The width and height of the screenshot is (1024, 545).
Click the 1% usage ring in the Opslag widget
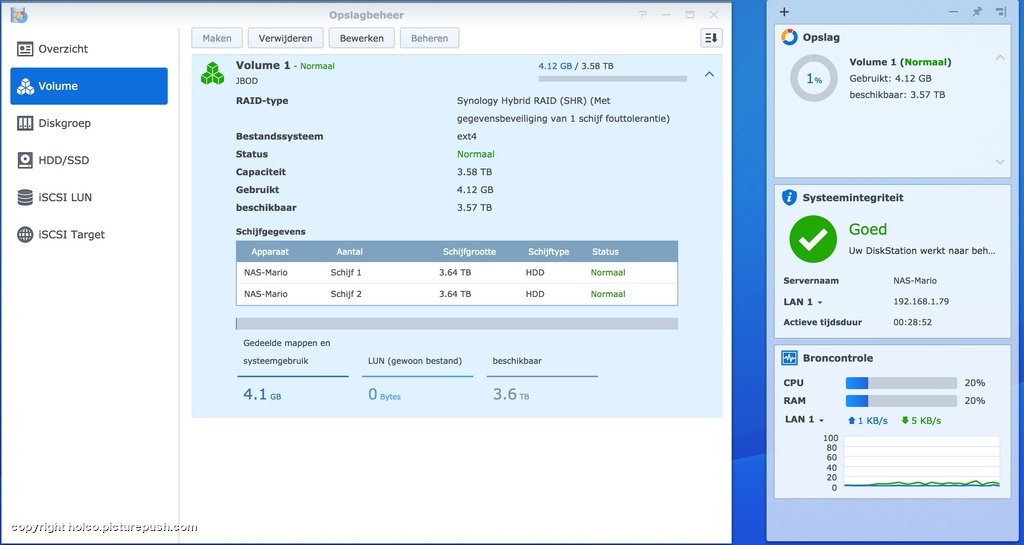click(814, 78)
